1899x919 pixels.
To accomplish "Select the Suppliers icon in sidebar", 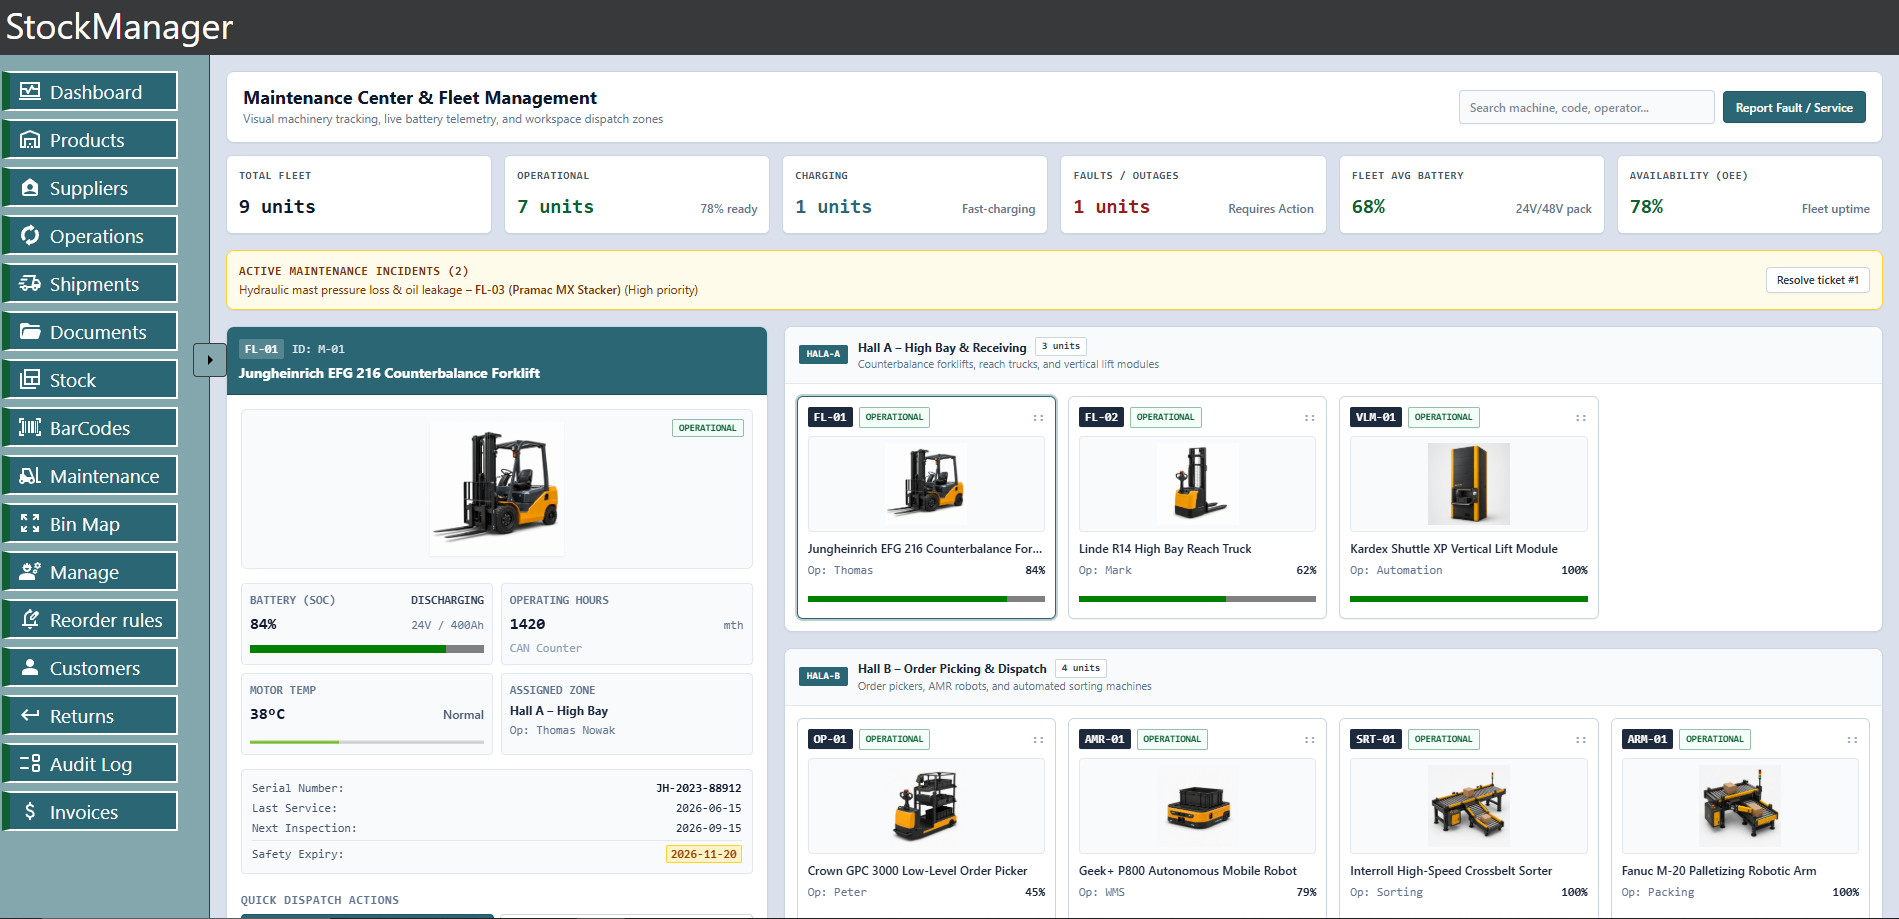I will click(30, 187).
